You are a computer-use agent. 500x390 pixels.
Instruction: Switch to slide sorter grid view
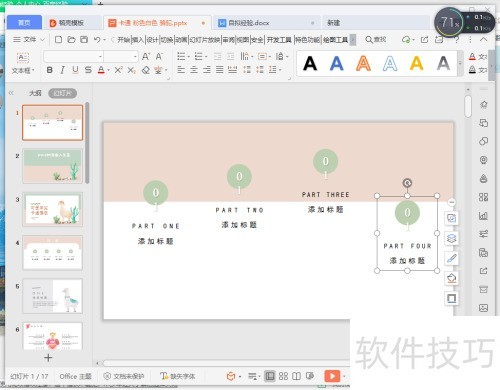[283, 376]
